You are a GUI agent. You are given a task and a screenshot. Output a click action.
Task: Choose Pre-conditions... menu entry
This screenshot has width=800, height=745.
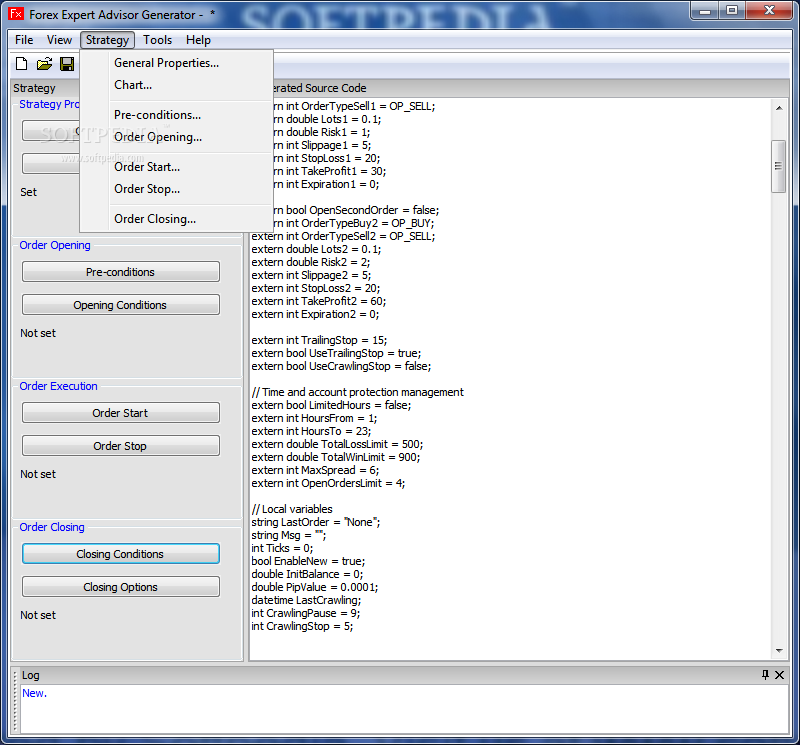coord(176,115)
